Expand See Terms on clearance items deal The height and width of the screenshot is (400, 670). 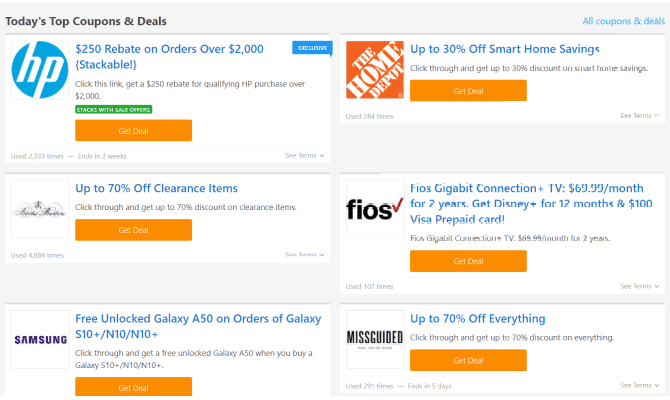(305, 255)
